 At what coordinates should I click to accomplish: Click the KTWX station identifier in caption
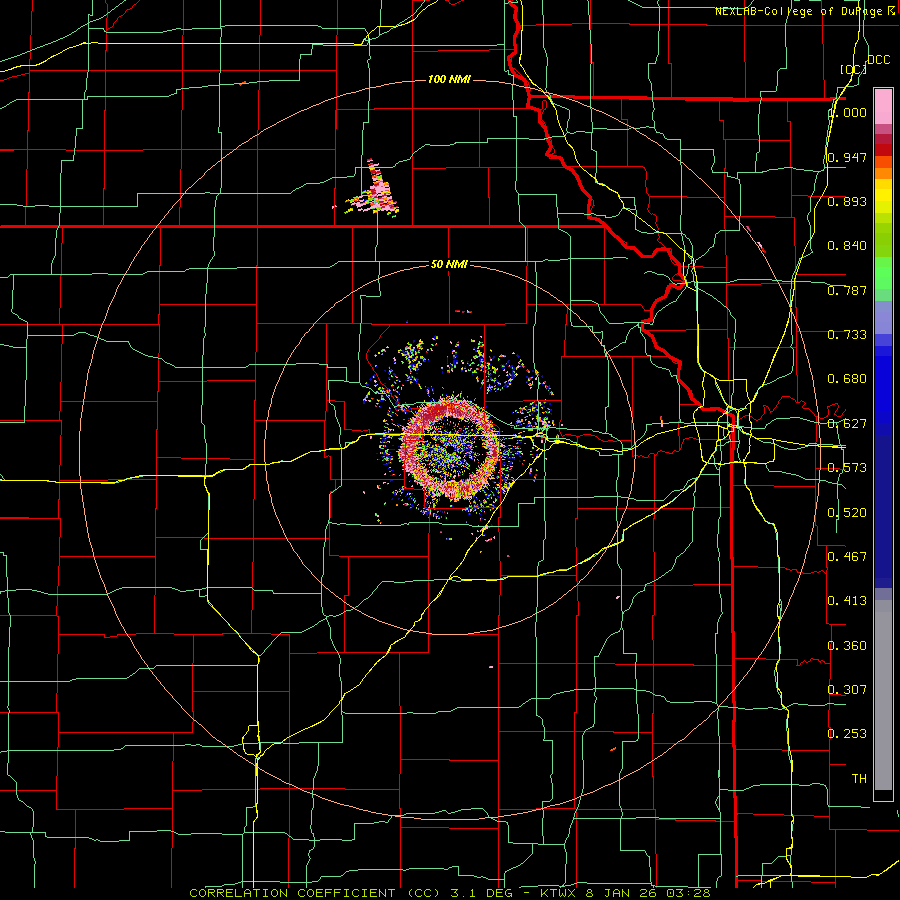click(x=559, y=893)
